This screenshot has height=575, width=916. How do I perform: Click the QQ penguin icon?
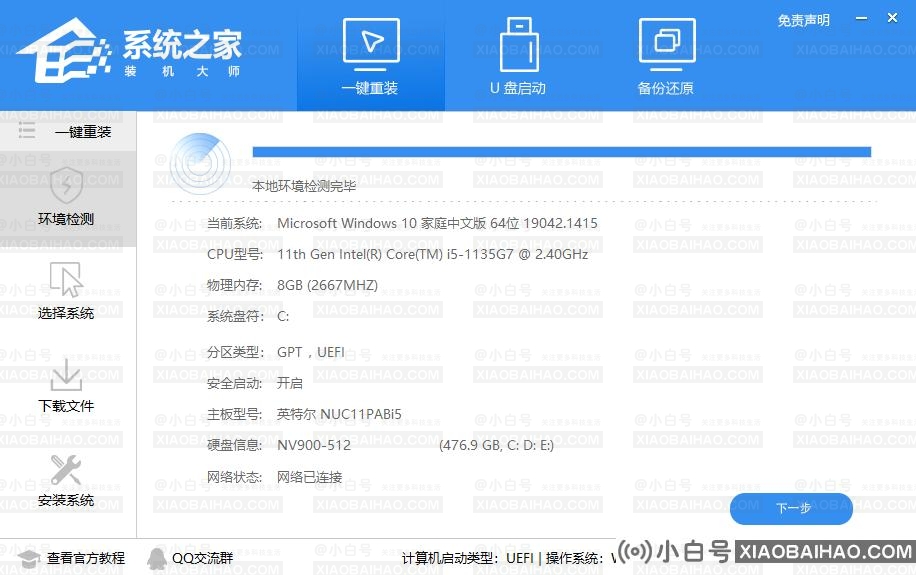(x=156, y=558)
